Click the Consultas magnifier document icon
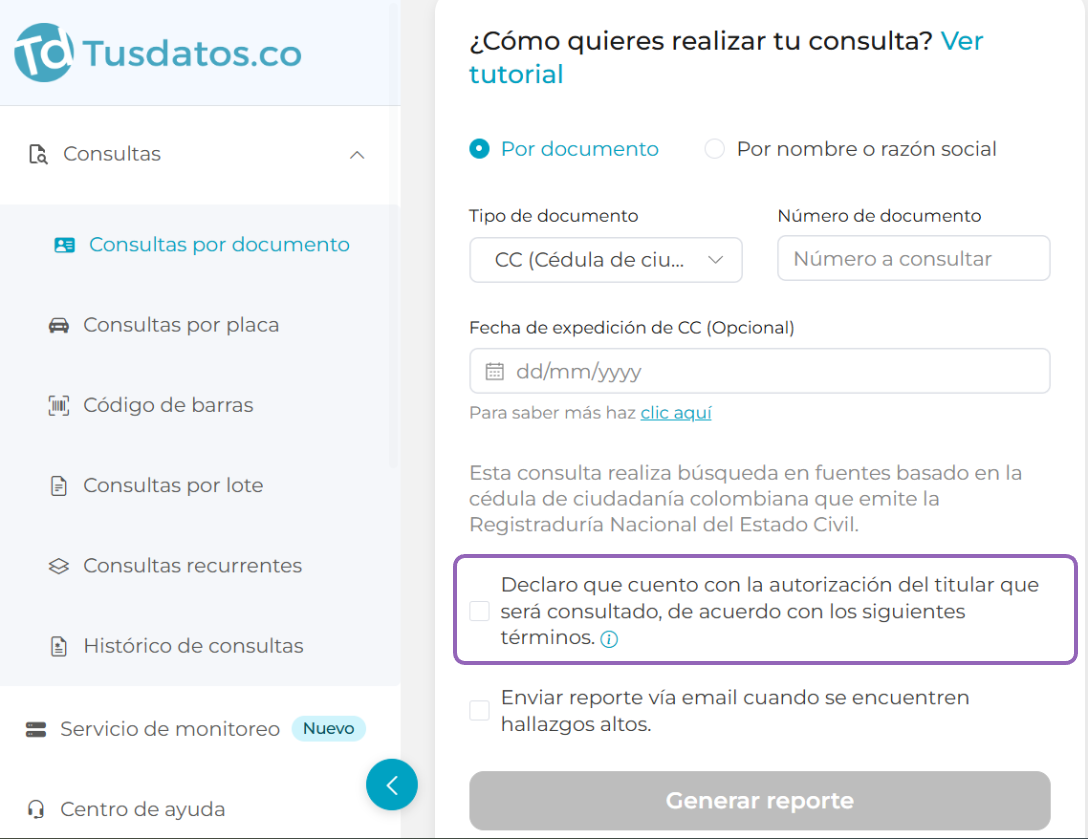Viewport: 1088px width, 839px height. click(37, 154)
